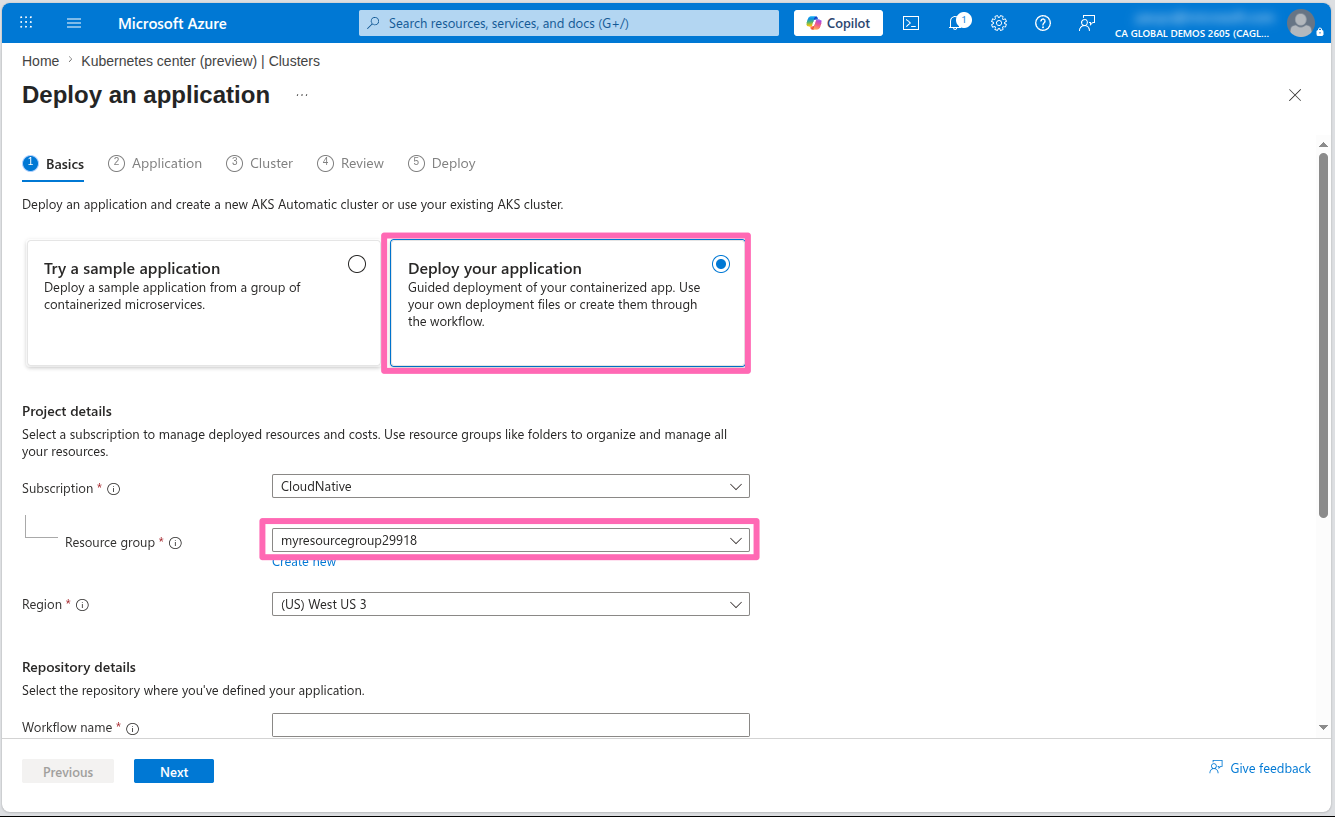This screenshot has width=1335, height=817.
Task: Click the Resource group info icon
Action: [175, 543]
